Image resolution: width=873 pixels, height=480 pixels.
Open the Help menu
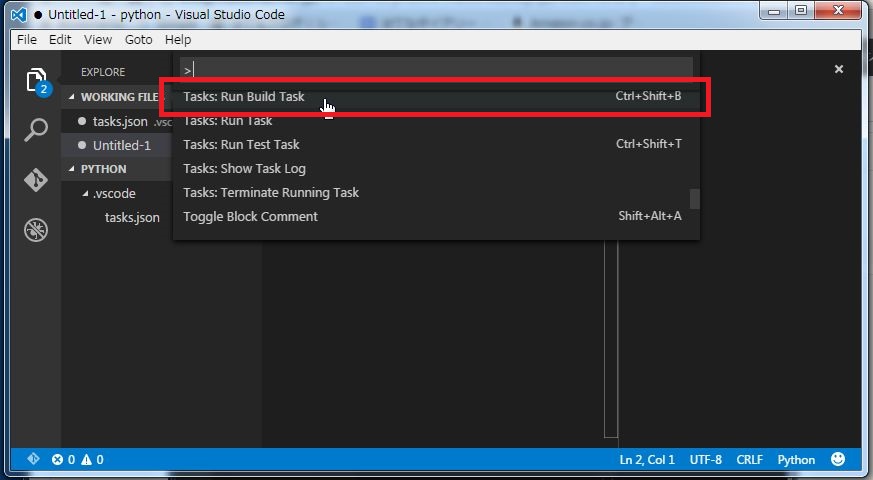(178, 40)
